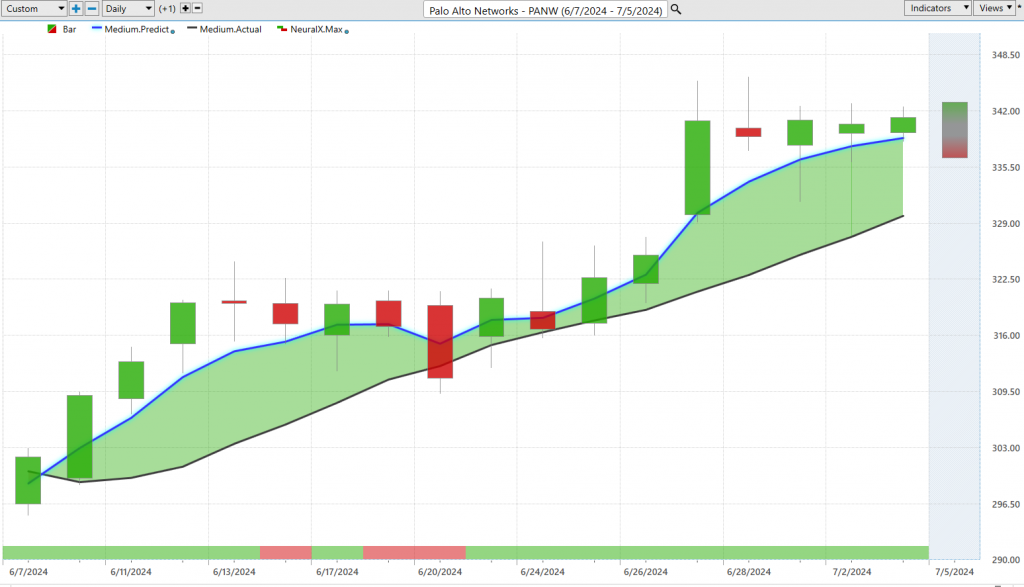The height and width of the screenshot is (587, 1024).
Task: Click the blue Medium.Predict line icon
Action: pyautogui.click(x=97, y=29)
